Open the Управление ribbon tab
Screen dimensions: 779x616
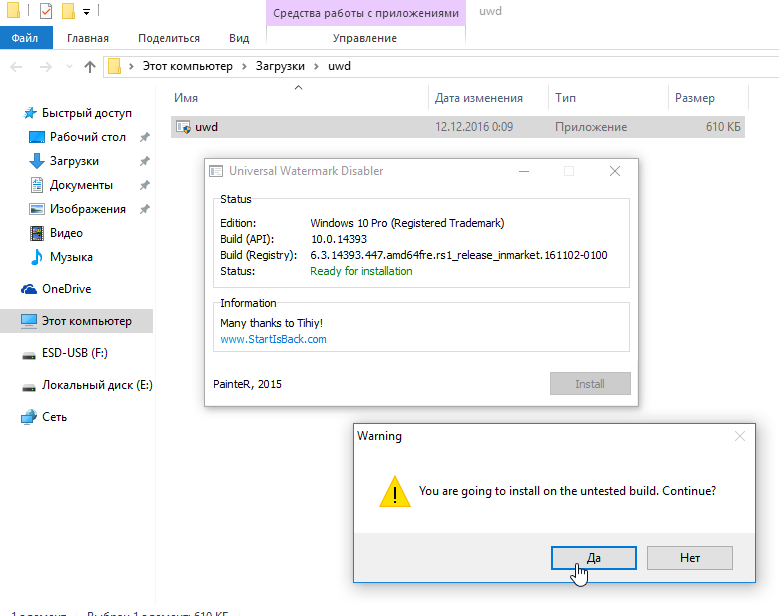[x=365, y=38]
